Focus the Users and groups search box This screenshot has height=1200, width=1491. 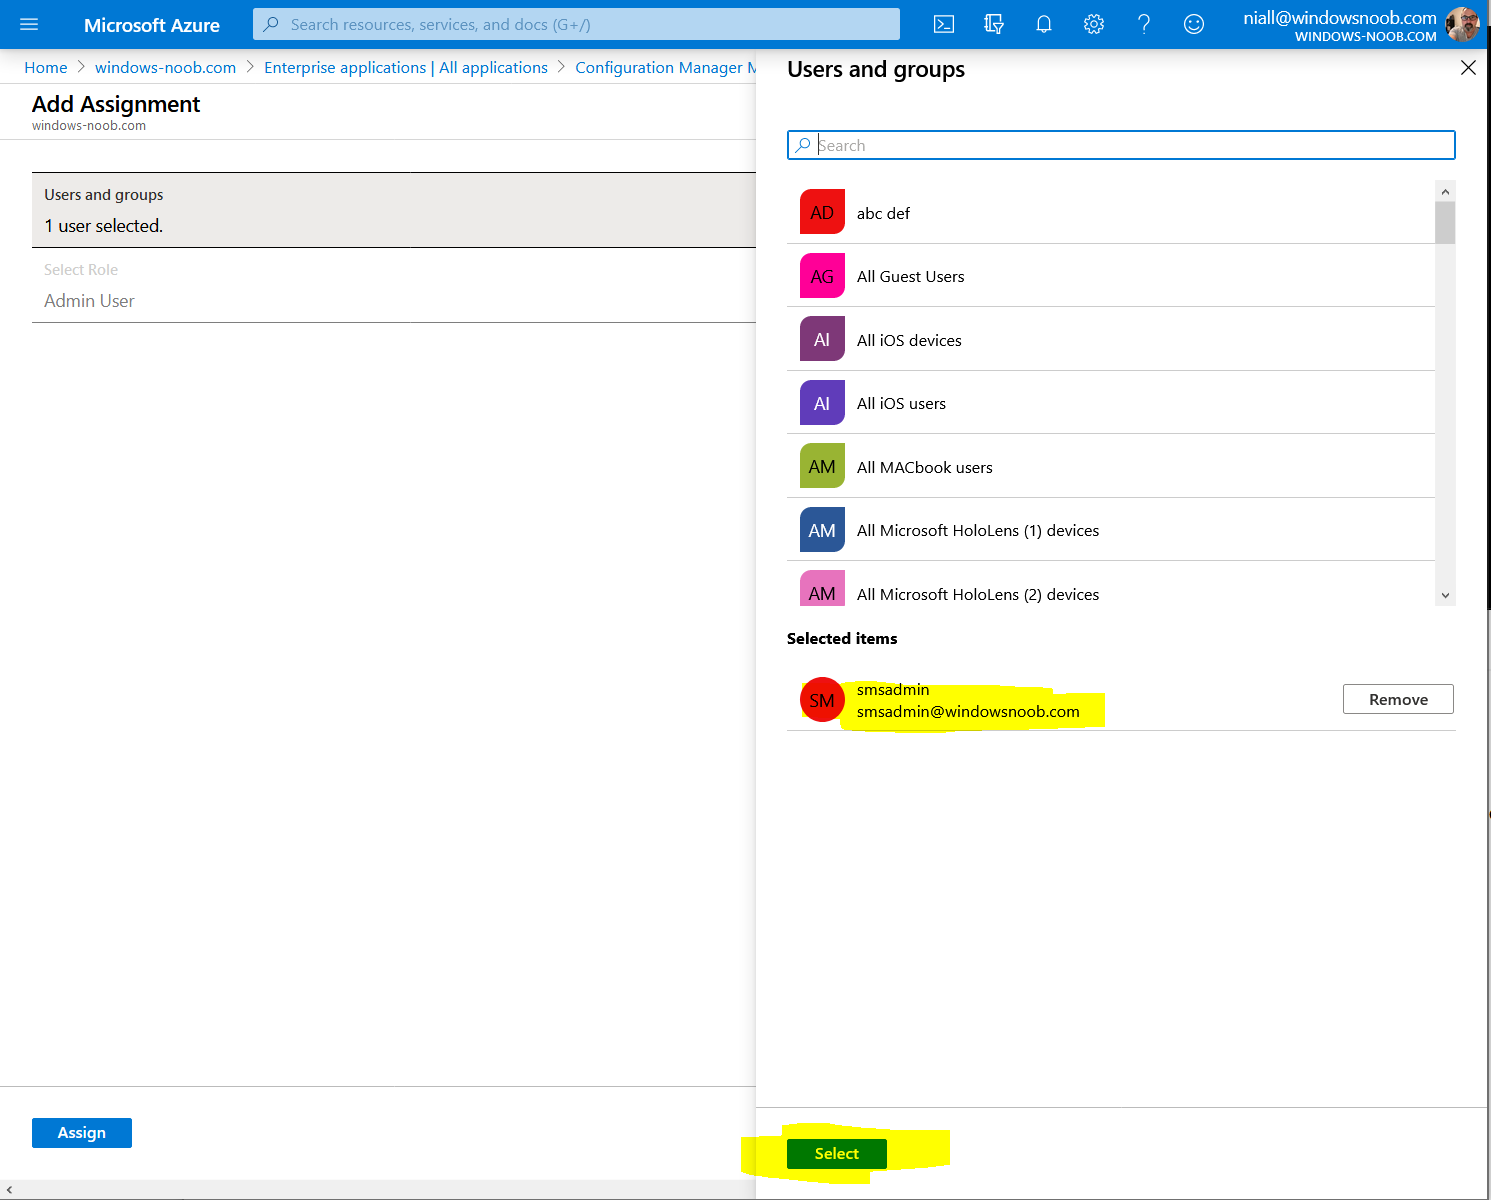1121,145
